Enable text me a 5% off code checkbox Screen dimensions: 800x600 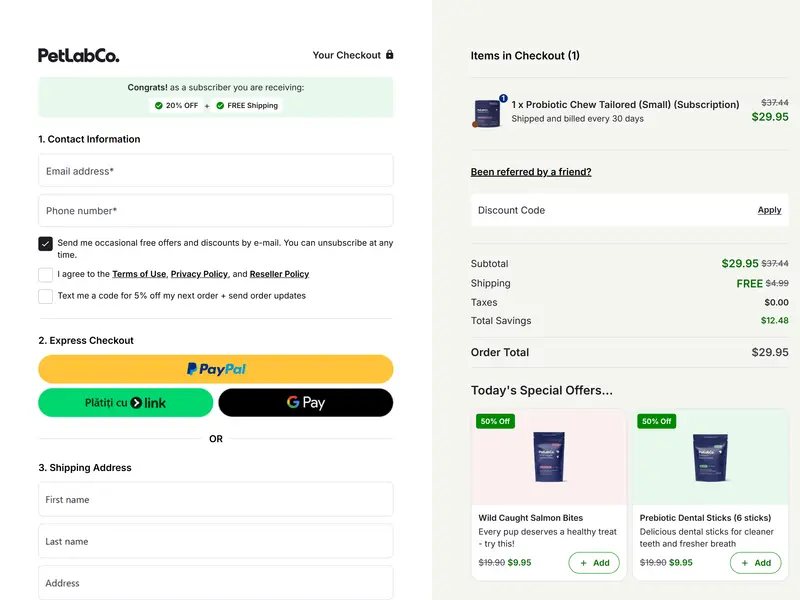tap(46, 296)
